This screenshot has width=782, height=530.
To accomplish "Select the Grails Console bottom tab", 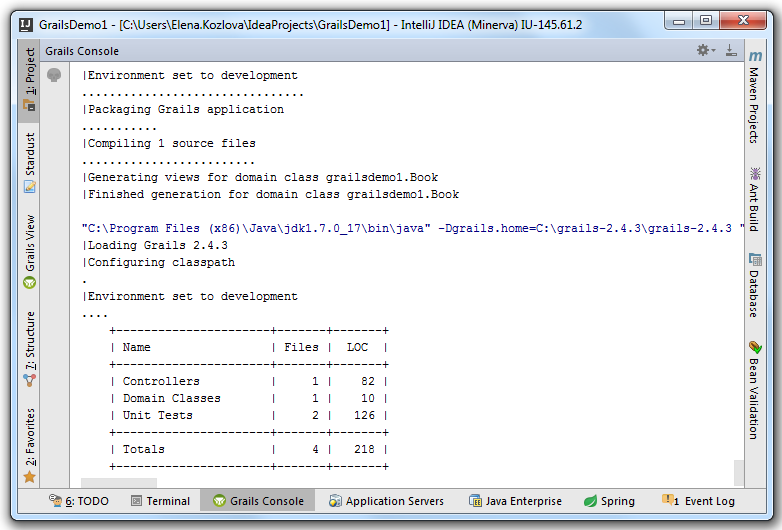I will (258, 501).
